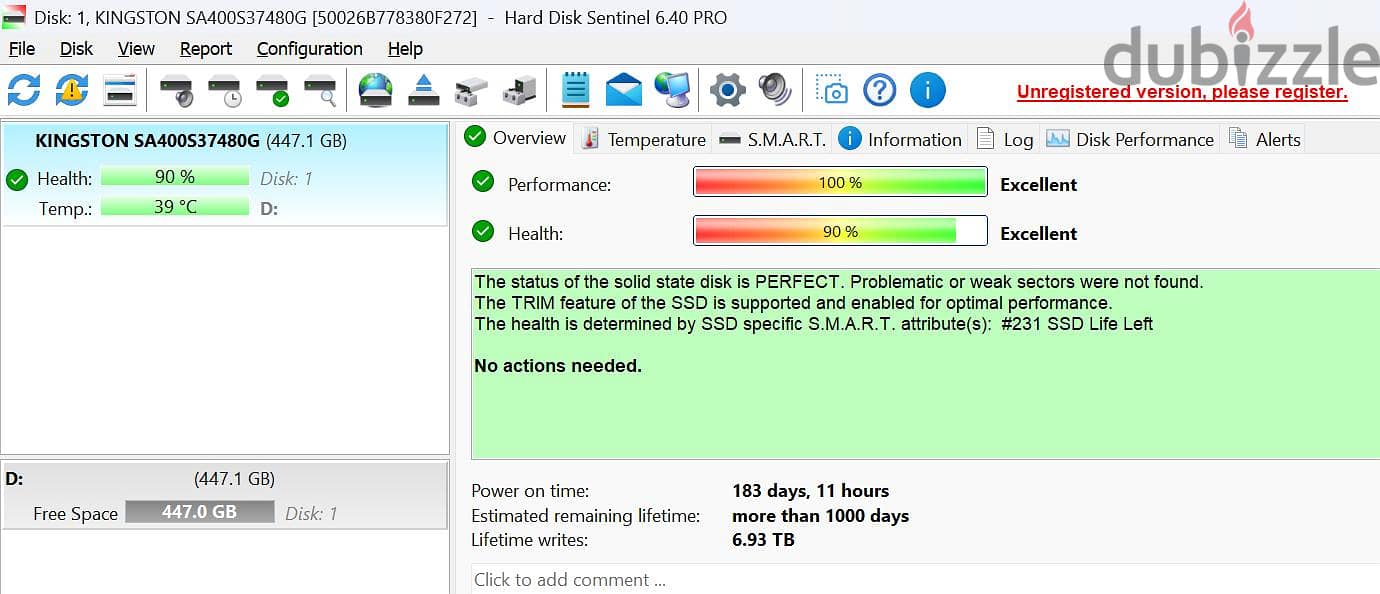The width and height of the screenshot is (1380, 594).
Task: Click the loudspeaker sound toolbar icon
Action: [x=775, y=90]
